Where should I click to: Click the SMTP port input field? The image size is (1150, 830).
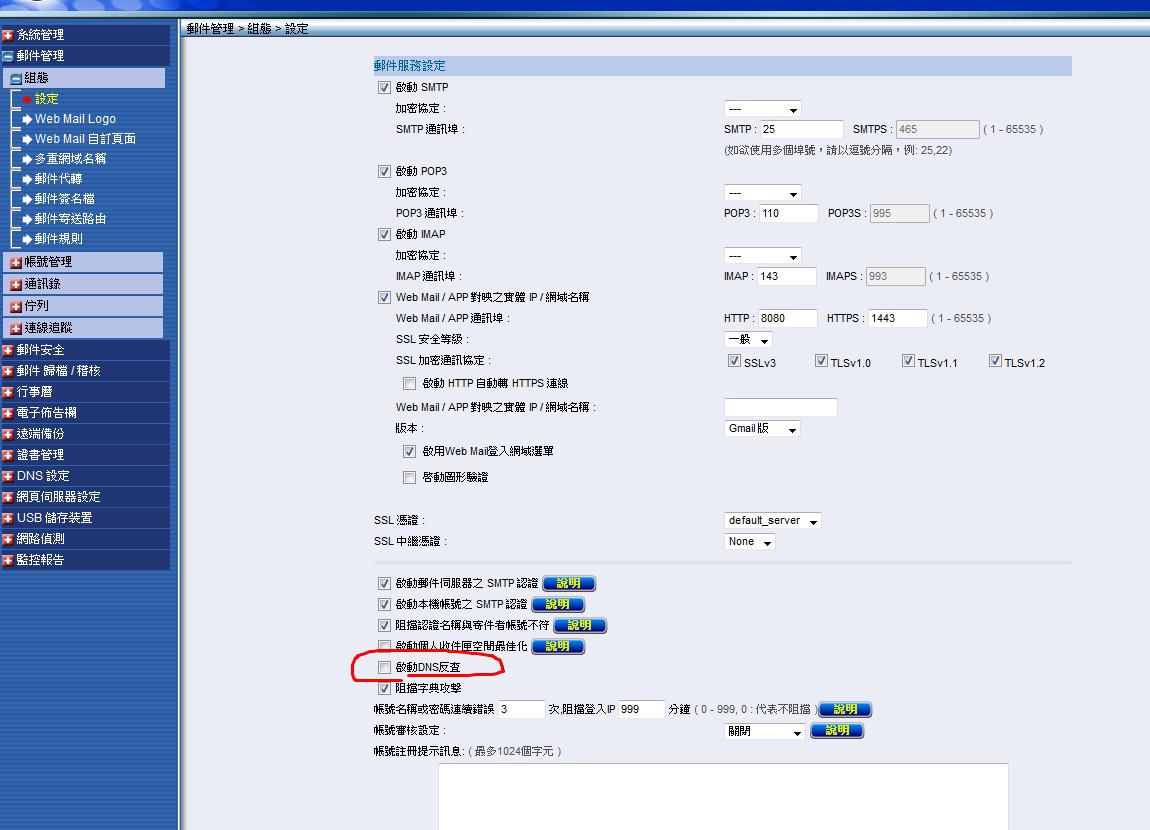click(801, 130)
